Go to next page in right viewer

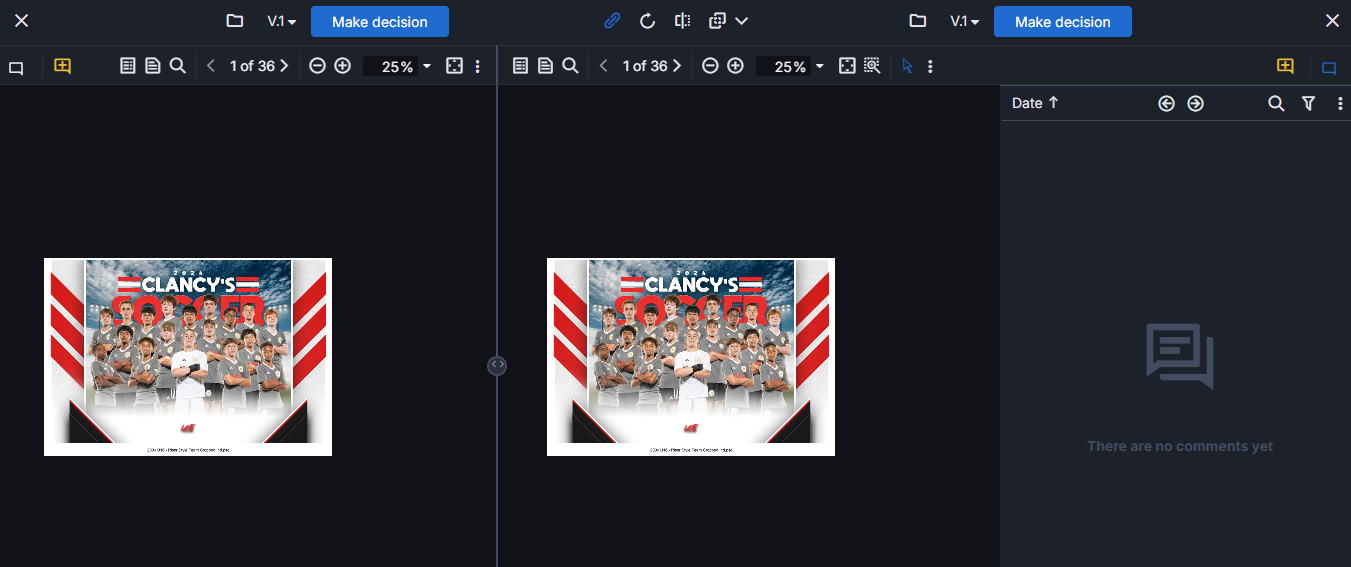pos(677,66)
